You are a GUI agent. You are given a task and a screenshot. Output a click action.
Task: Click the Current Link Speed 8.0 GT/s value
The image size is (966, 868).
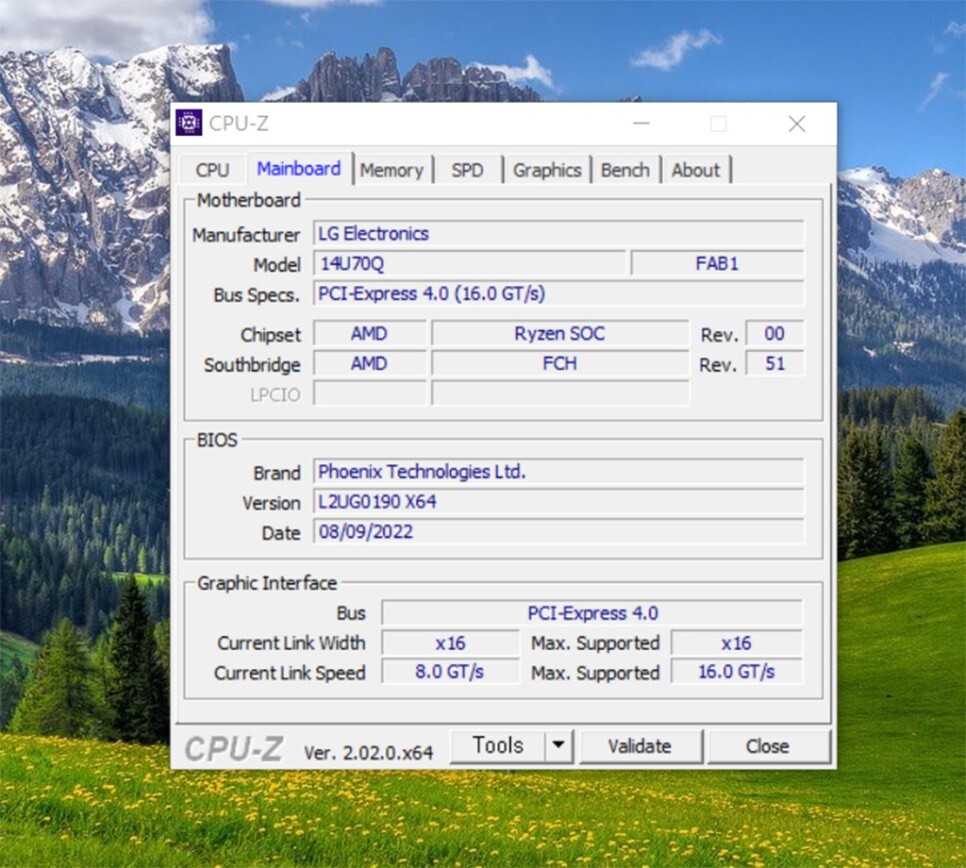click(450, 672)
